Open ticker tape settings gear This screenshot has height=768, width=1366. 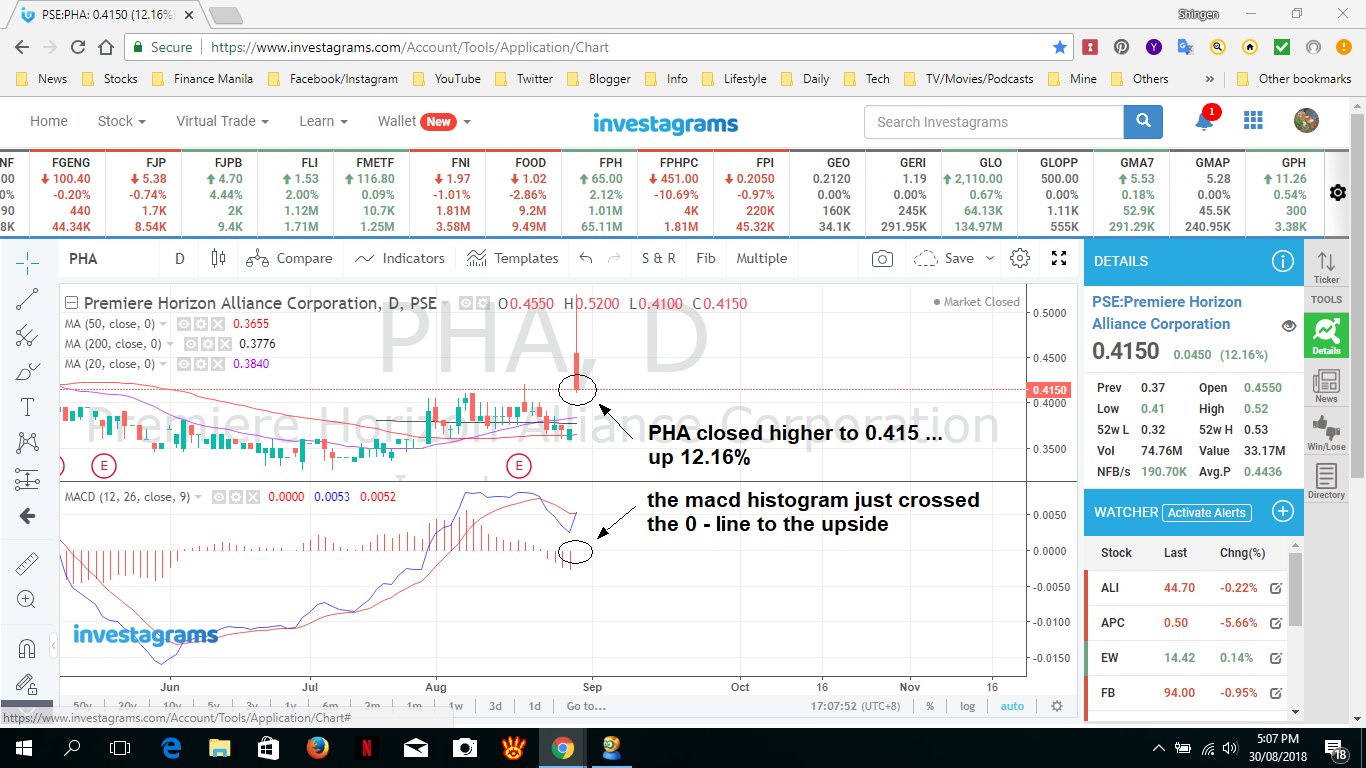[1338, 193]
